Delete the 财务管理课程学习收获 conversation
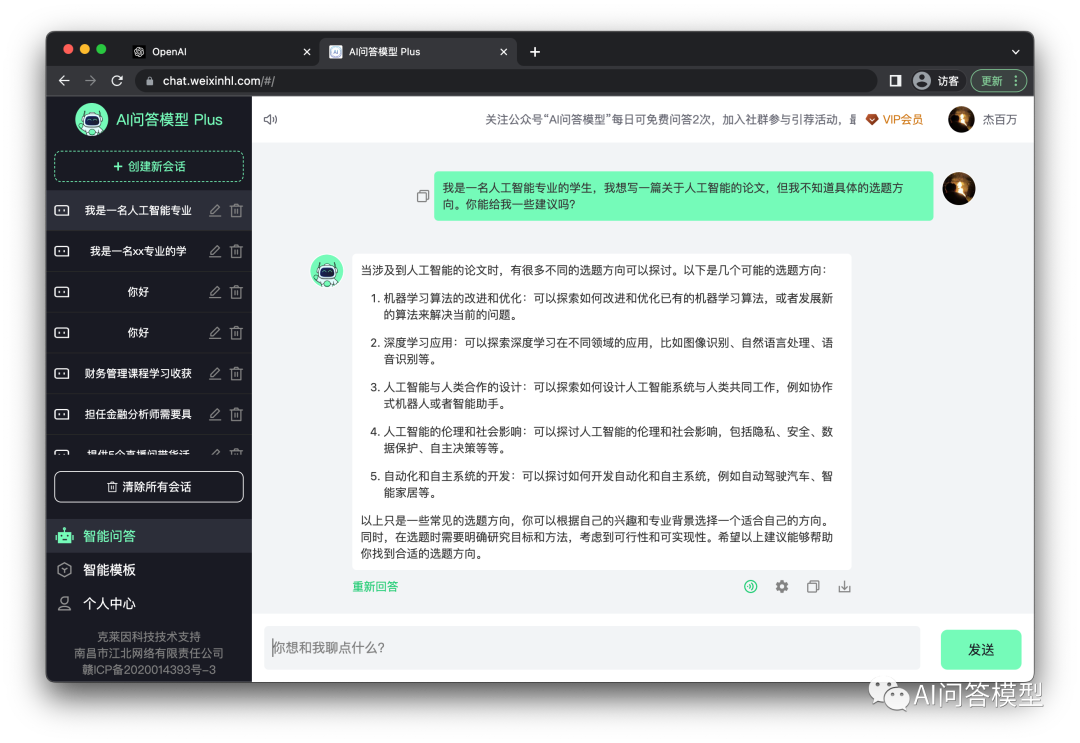The image size is (1080, 743). coord(236,373)
